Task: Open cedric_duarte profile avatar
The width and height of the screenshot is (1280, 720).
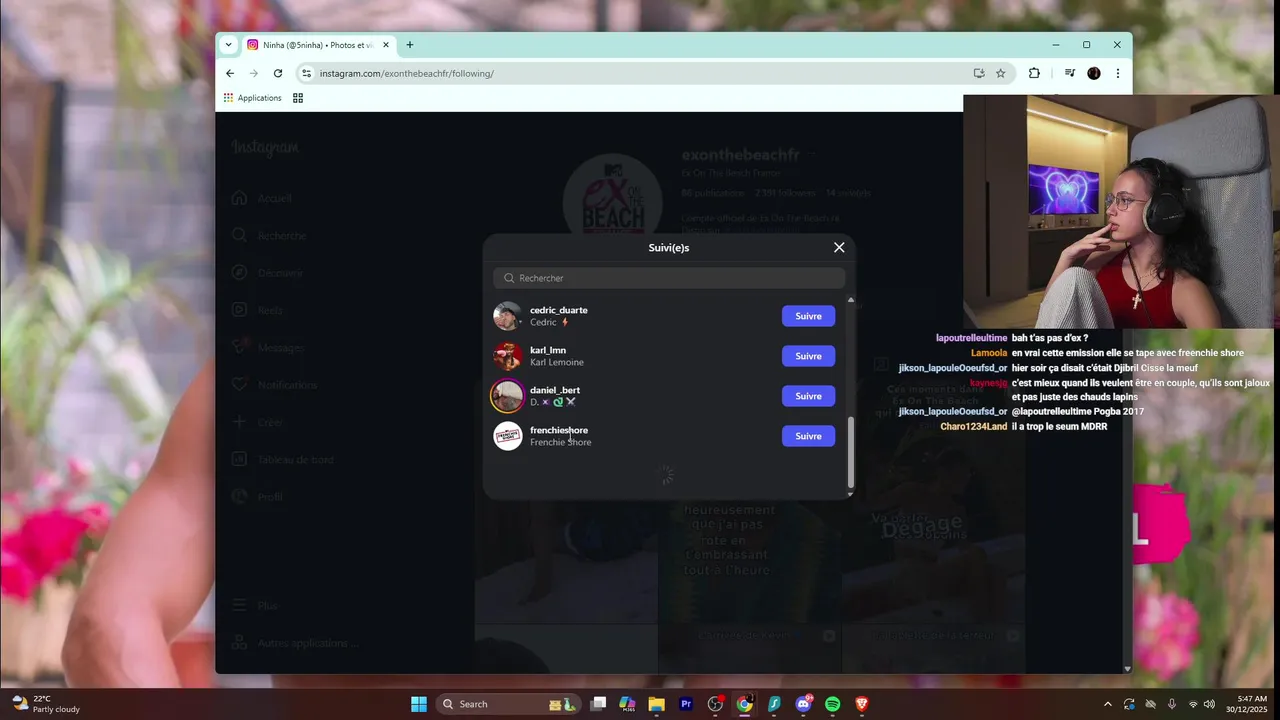Action: click(507, 316)
